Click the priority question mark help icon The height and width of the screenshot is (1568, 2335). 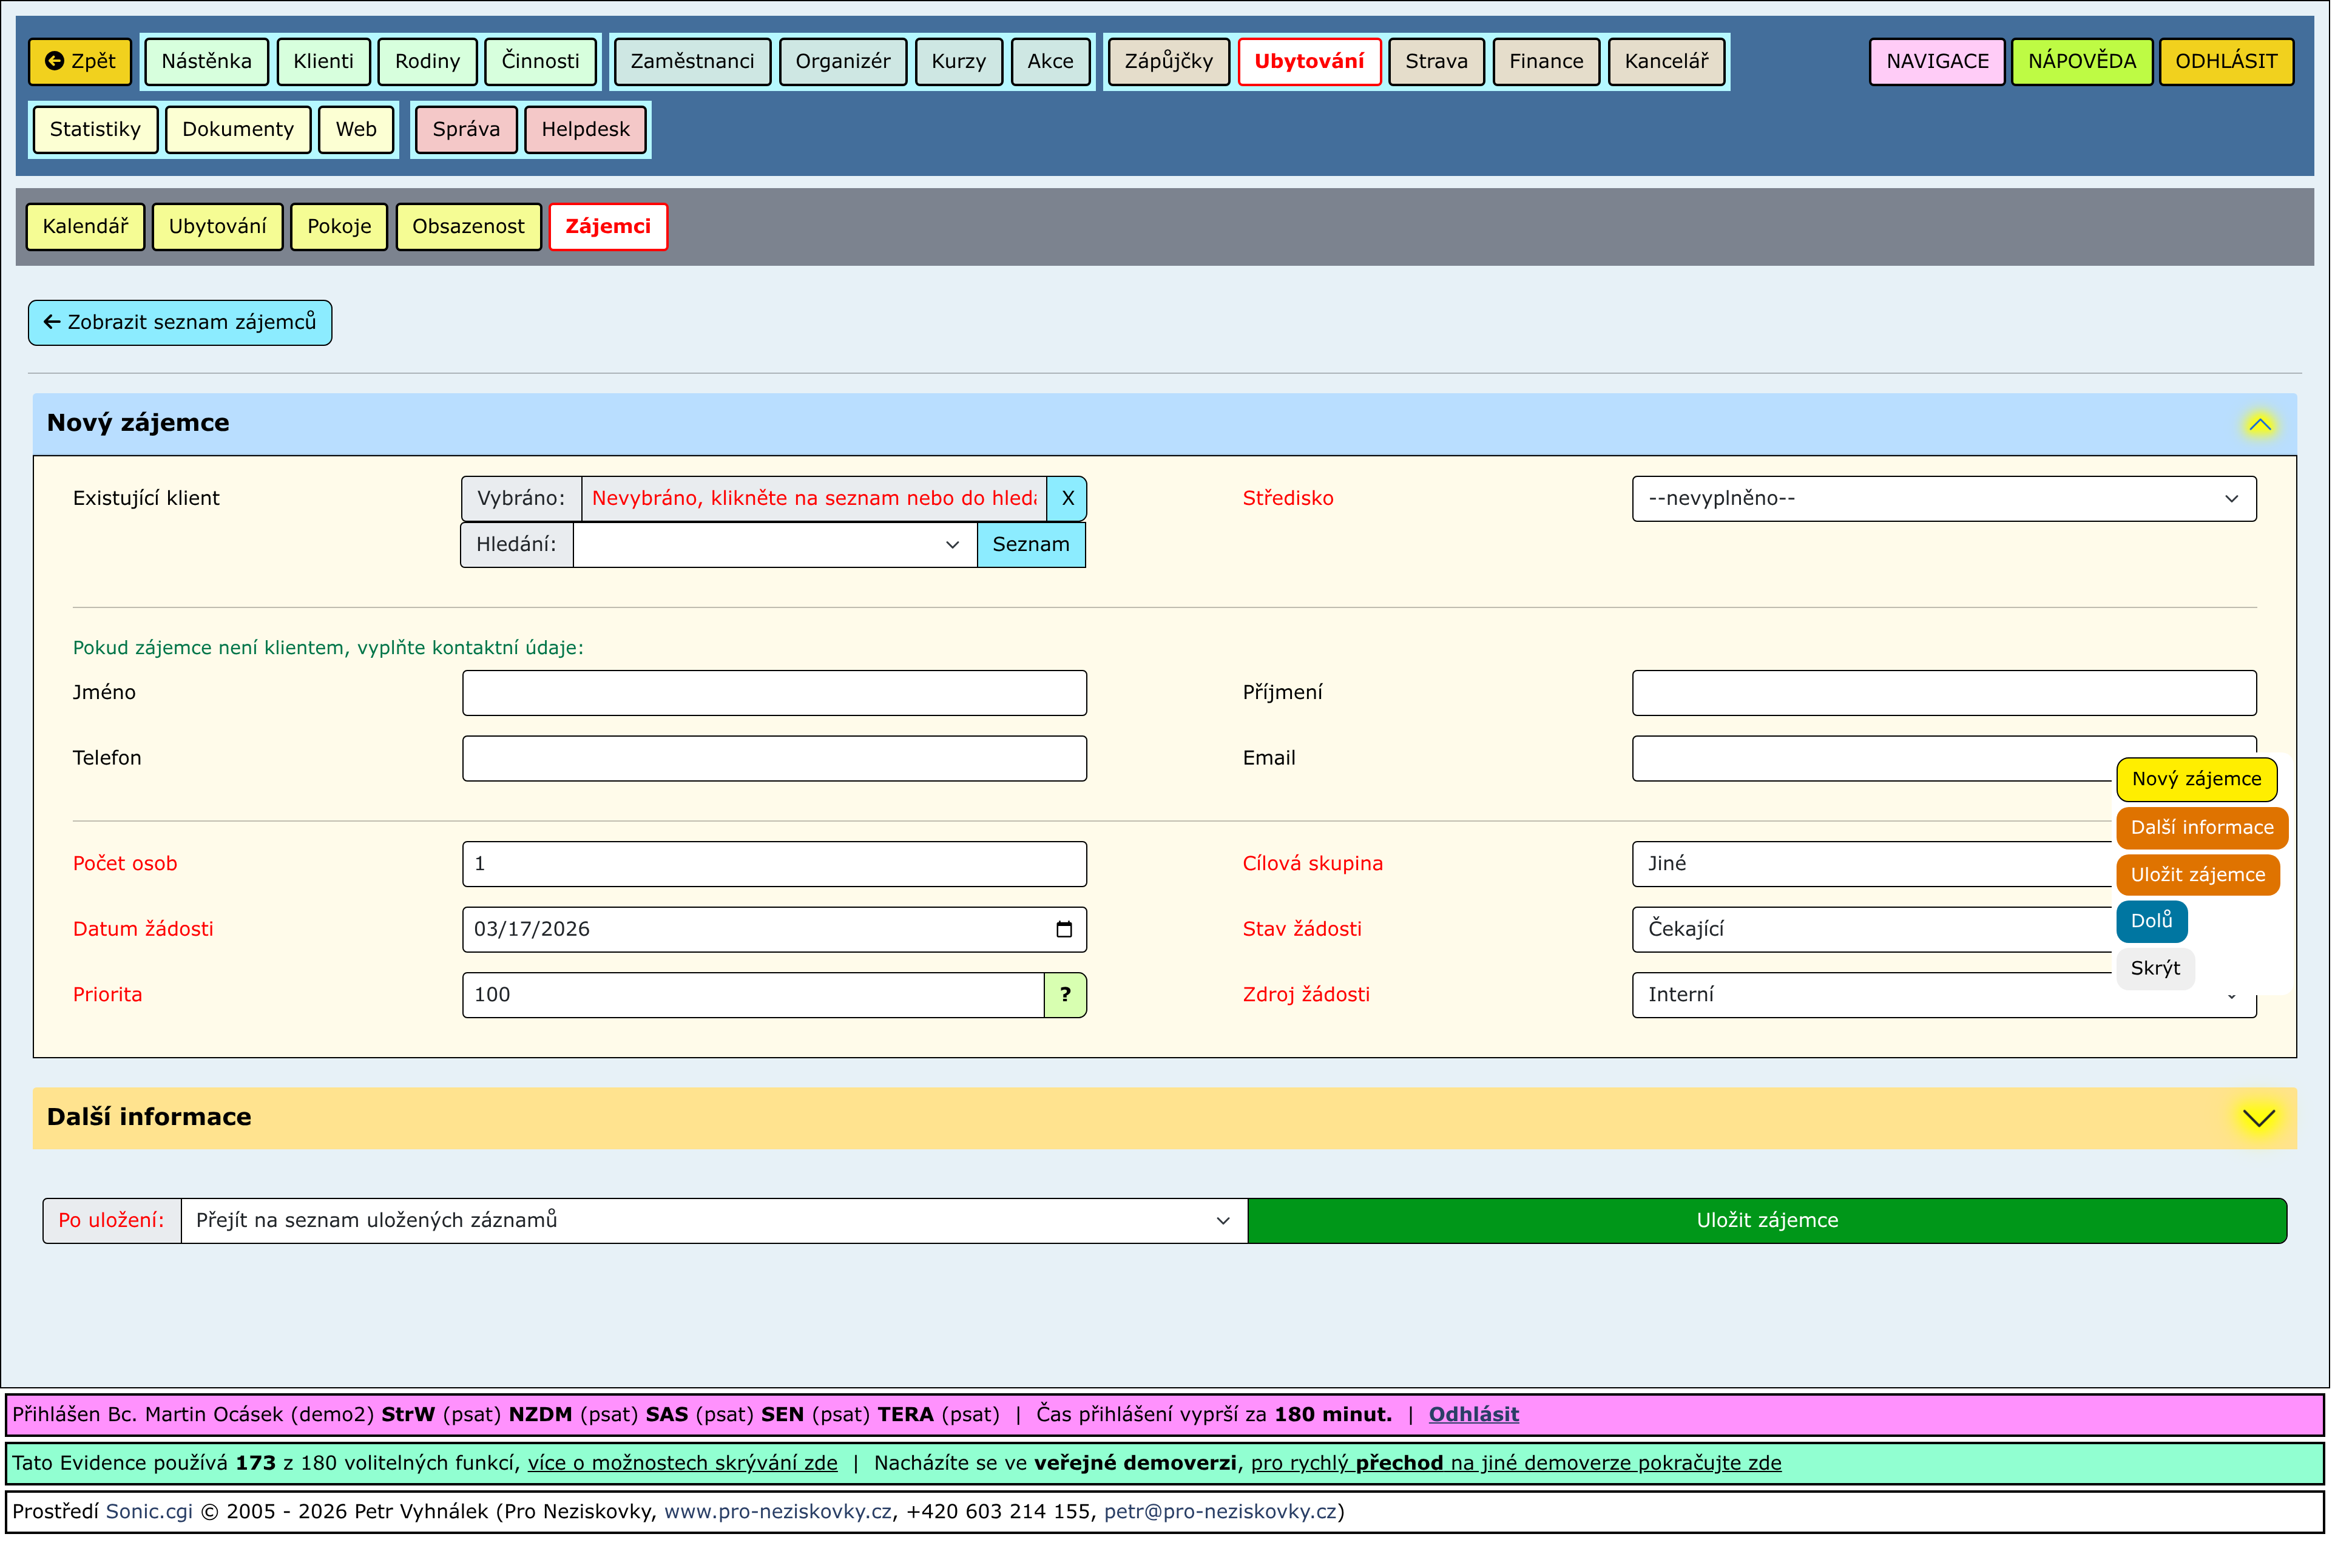tap(1066, 996)
